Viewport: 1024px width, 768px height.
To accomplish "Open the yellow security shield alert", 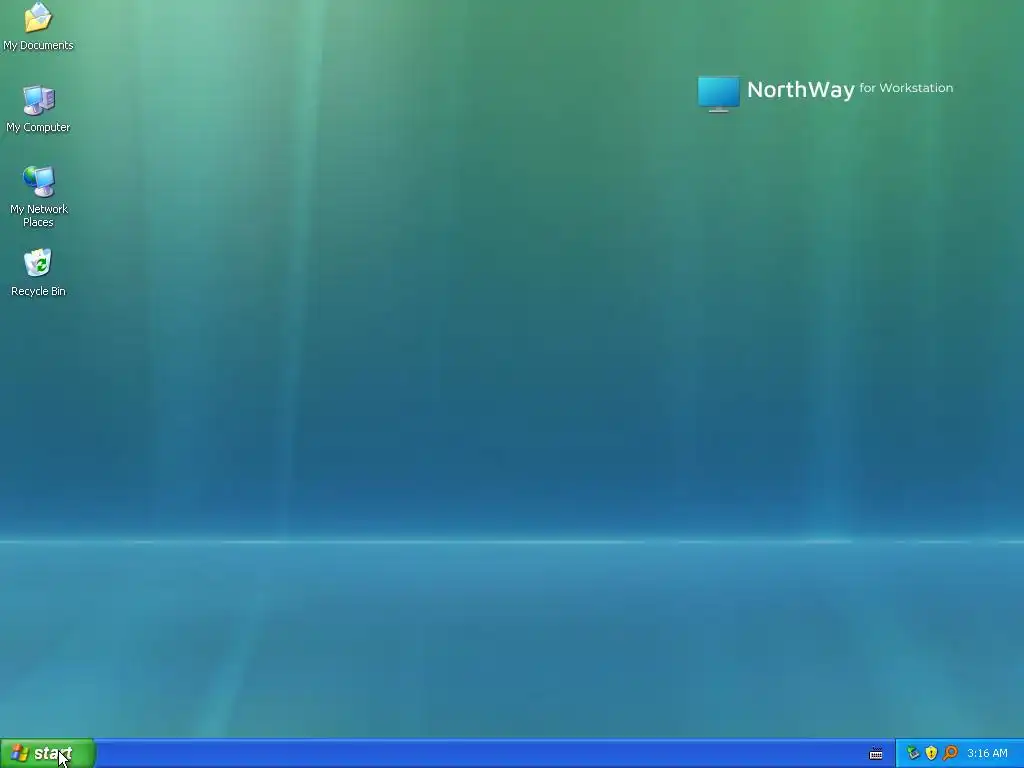I will coord(931,754).
